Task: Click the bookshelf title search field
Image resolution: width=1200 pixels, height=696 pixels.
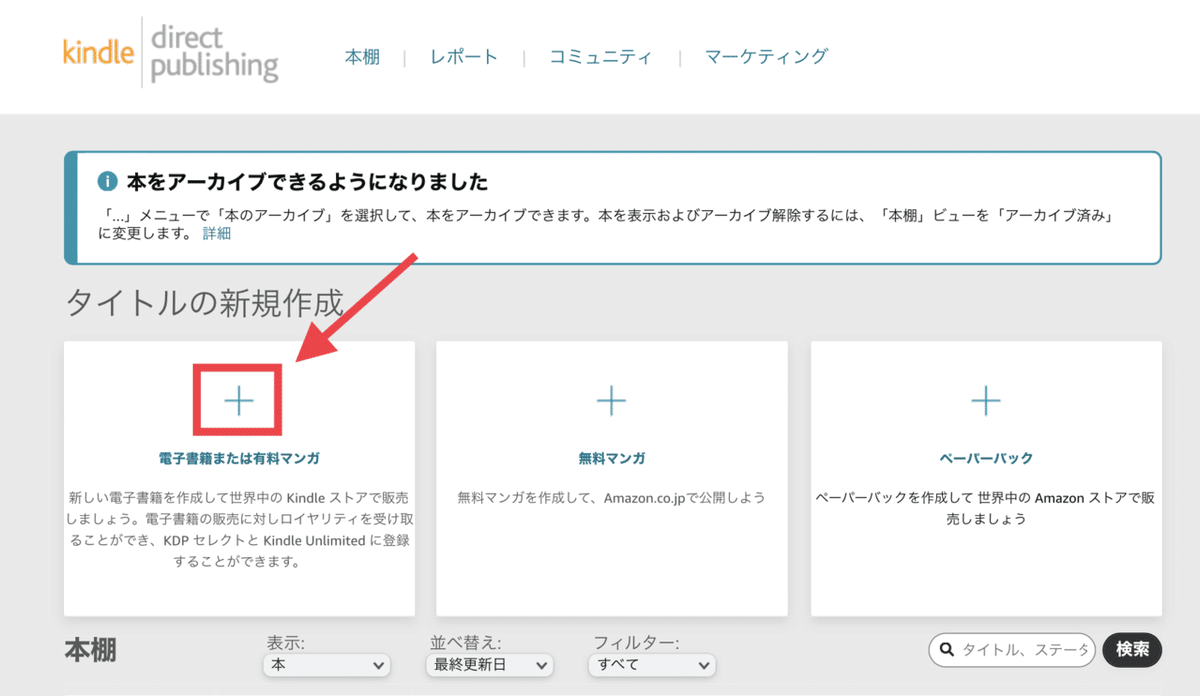Action: pos(1012,650)
